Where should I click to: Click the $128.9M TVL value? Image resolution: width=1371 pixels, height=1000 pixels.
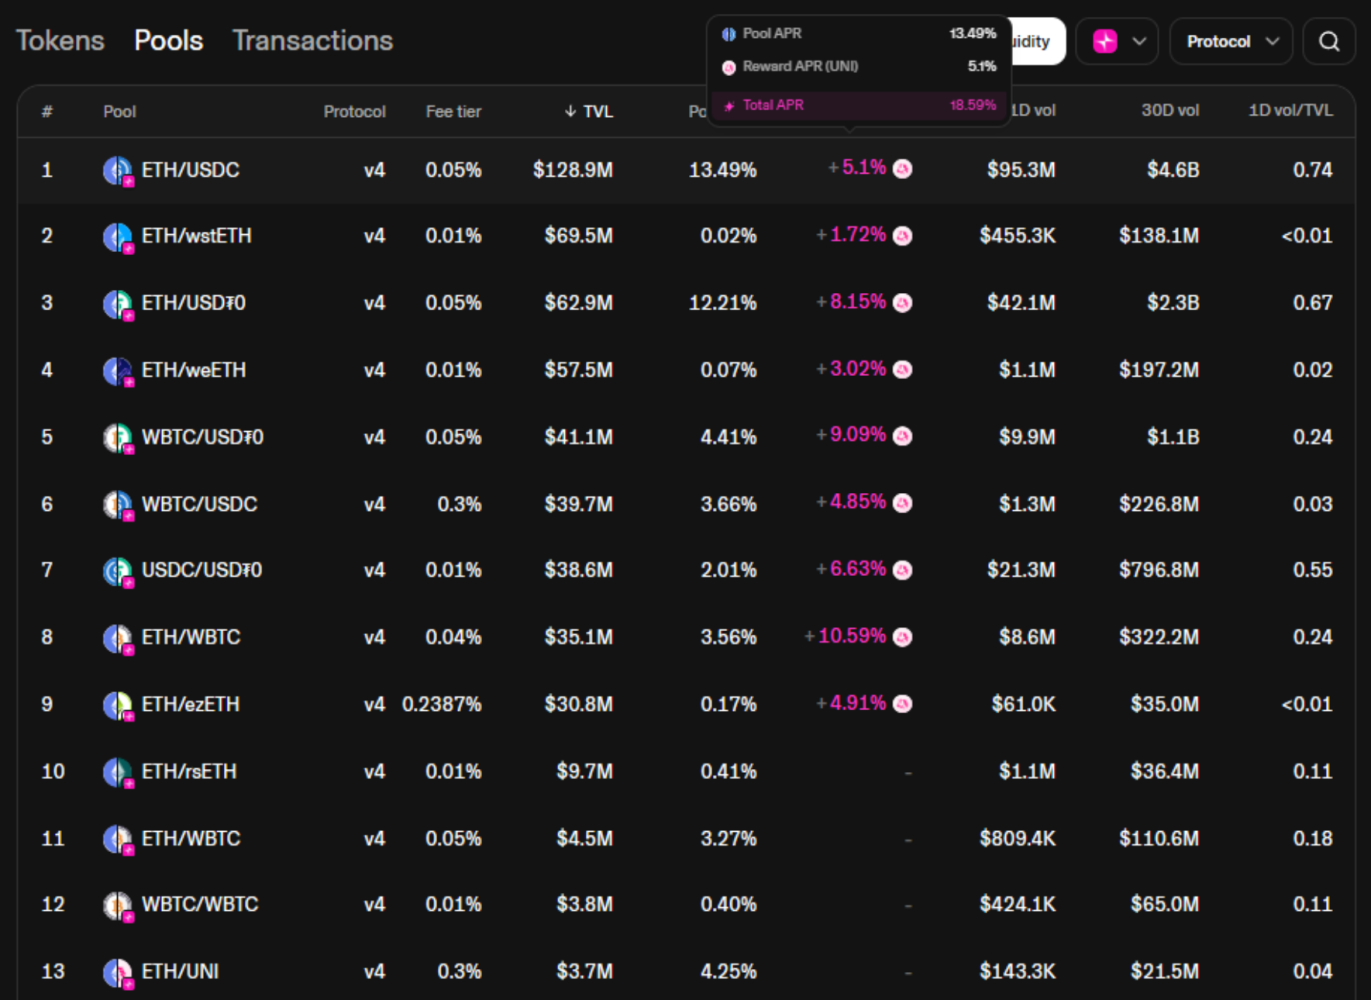pyautogui.click(x=573, y=170)
